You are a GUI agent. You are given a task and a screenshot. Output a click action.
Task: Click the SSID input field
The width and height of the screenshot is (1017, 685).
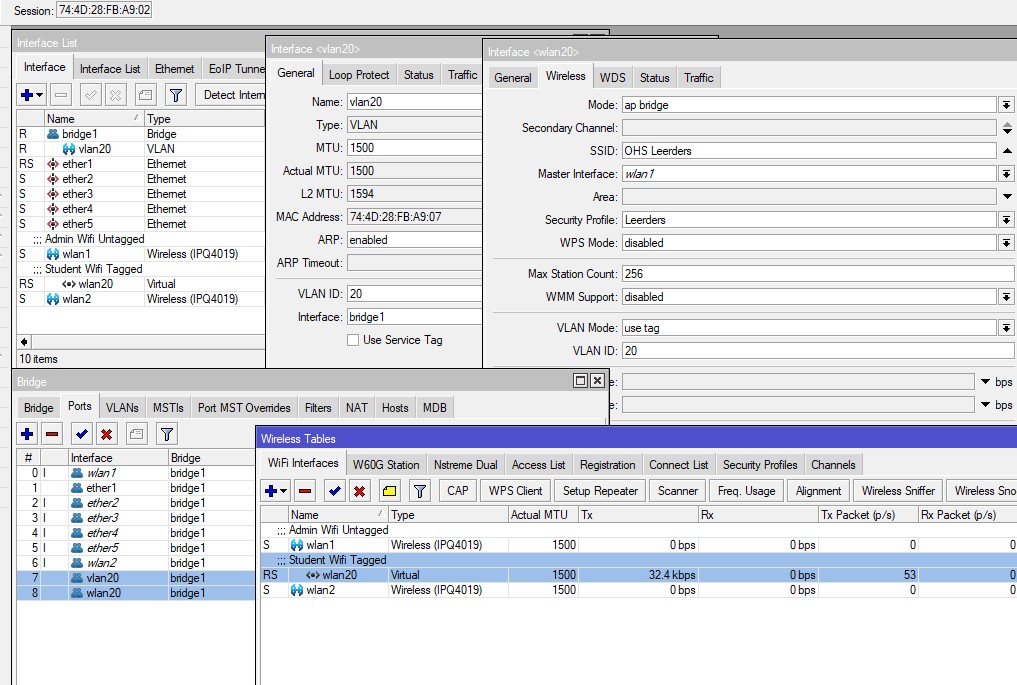pyautogui.click(x=808, y=151)
